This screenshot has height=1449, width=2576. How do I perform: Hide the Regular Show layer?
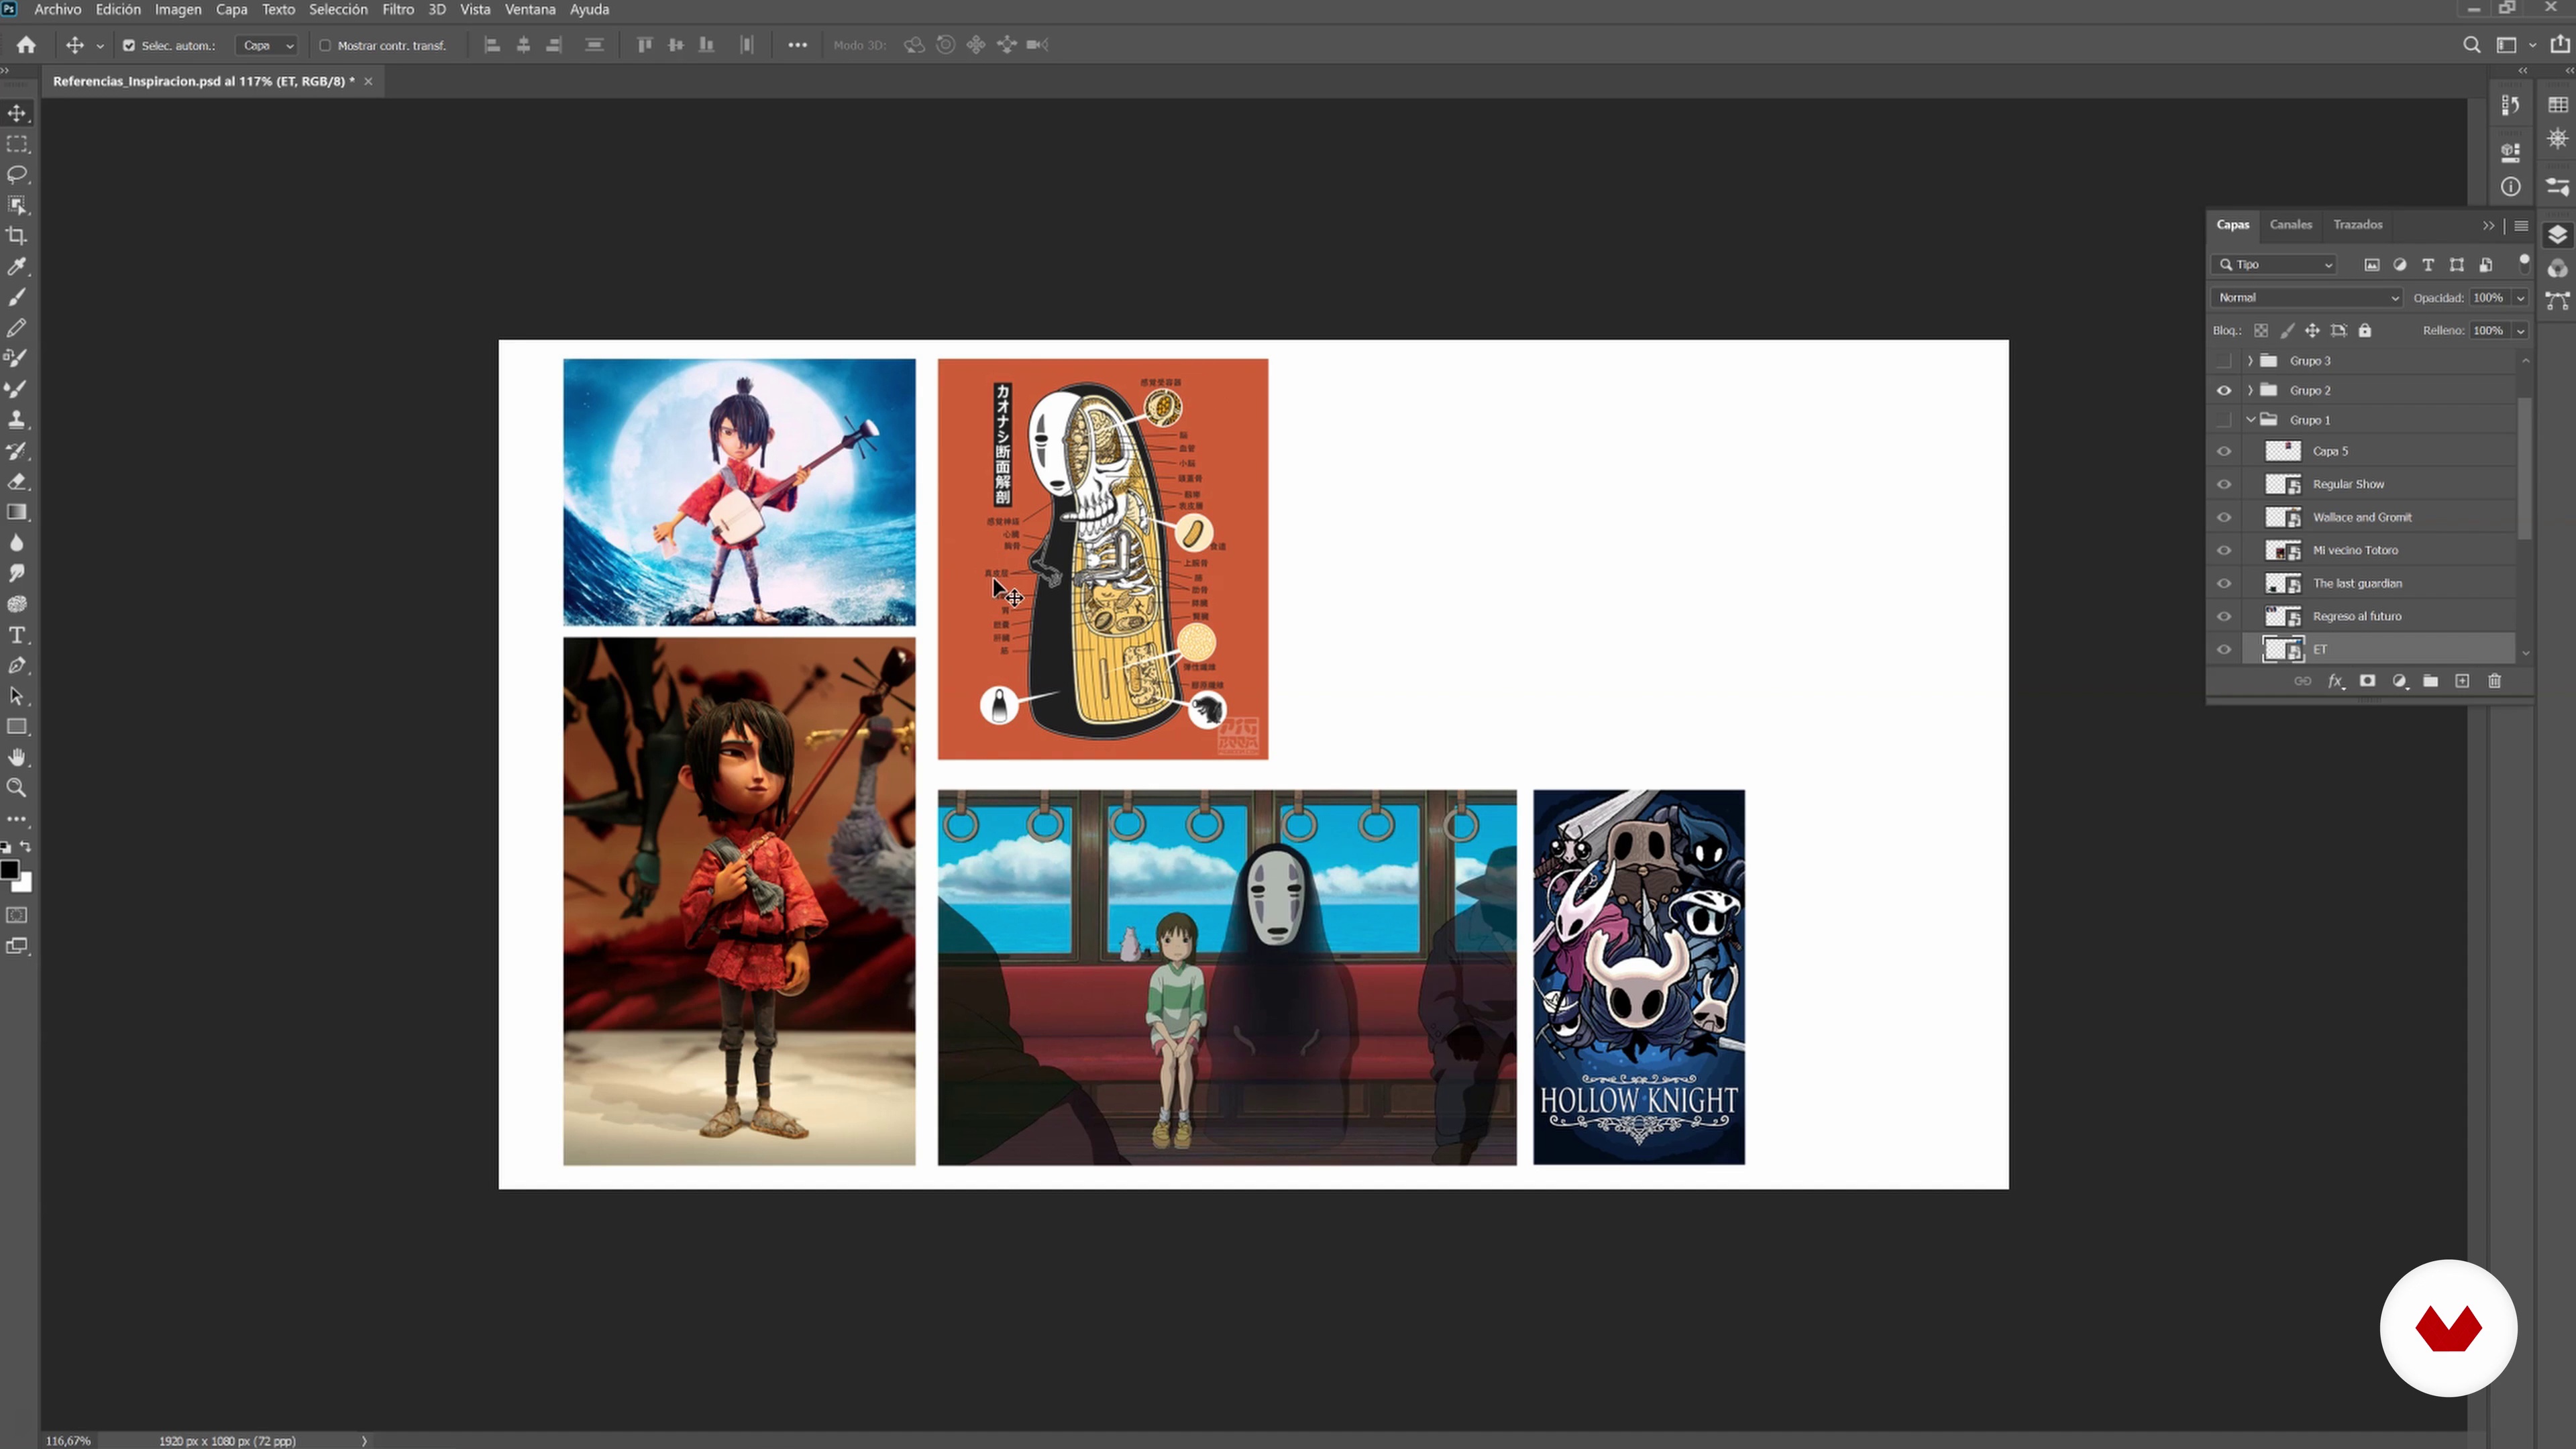[x=2223, y=484]
